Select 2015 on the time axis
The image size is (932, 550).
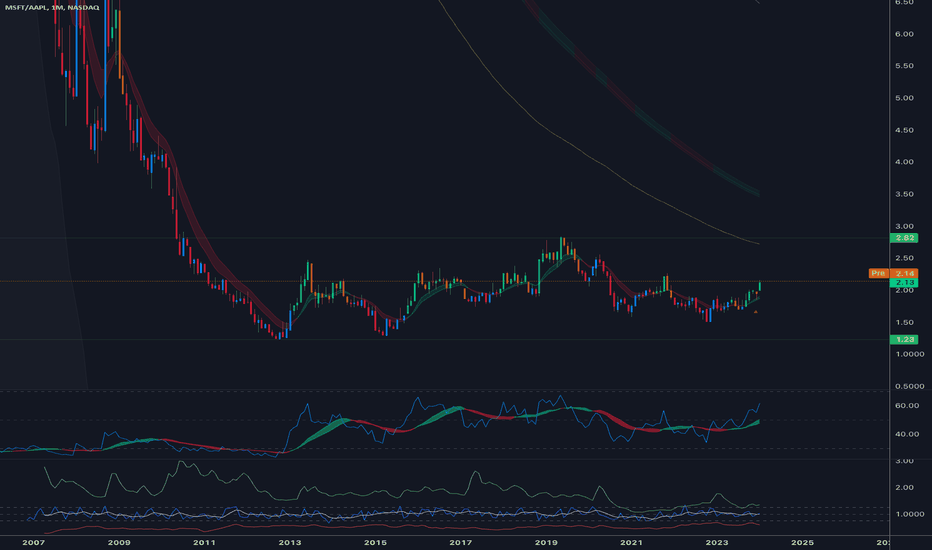click(375, 542)
